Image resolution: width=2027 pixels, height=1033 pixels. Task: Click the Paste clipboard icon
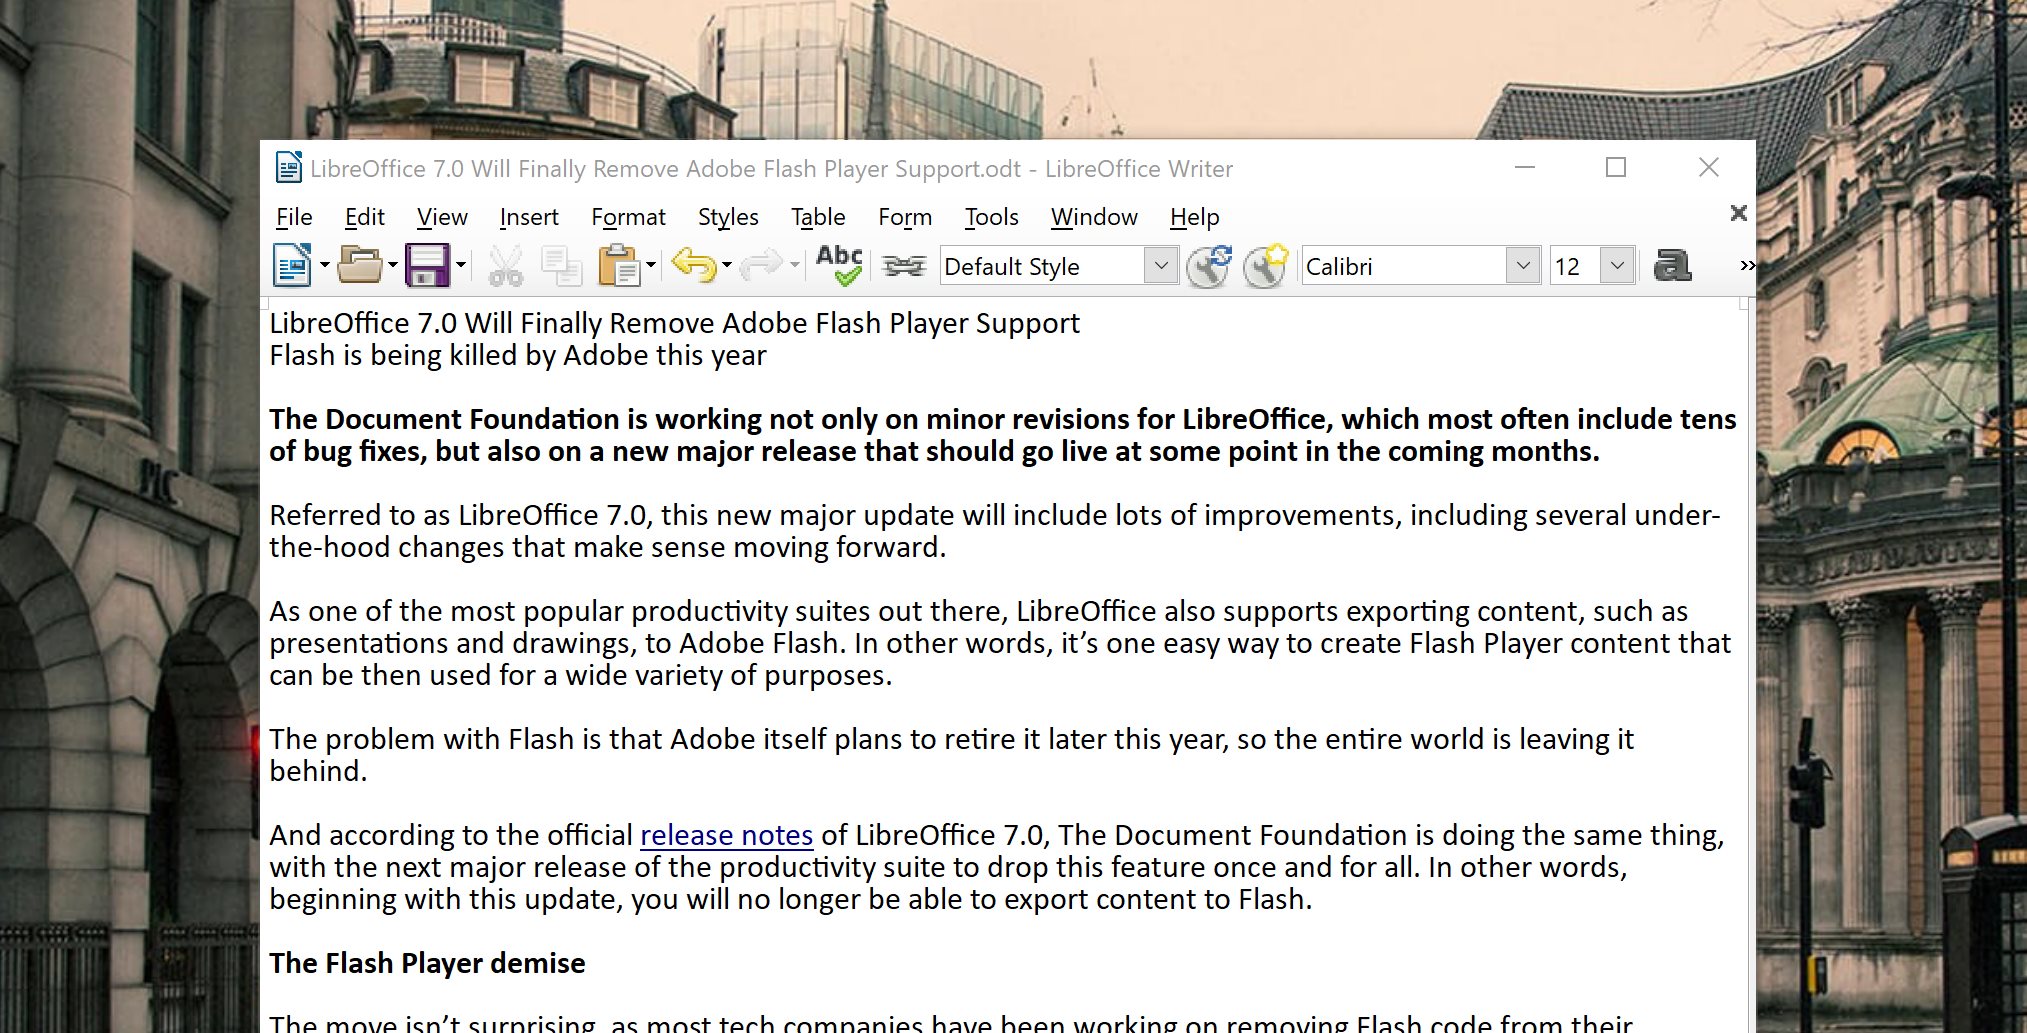point(618,266)
